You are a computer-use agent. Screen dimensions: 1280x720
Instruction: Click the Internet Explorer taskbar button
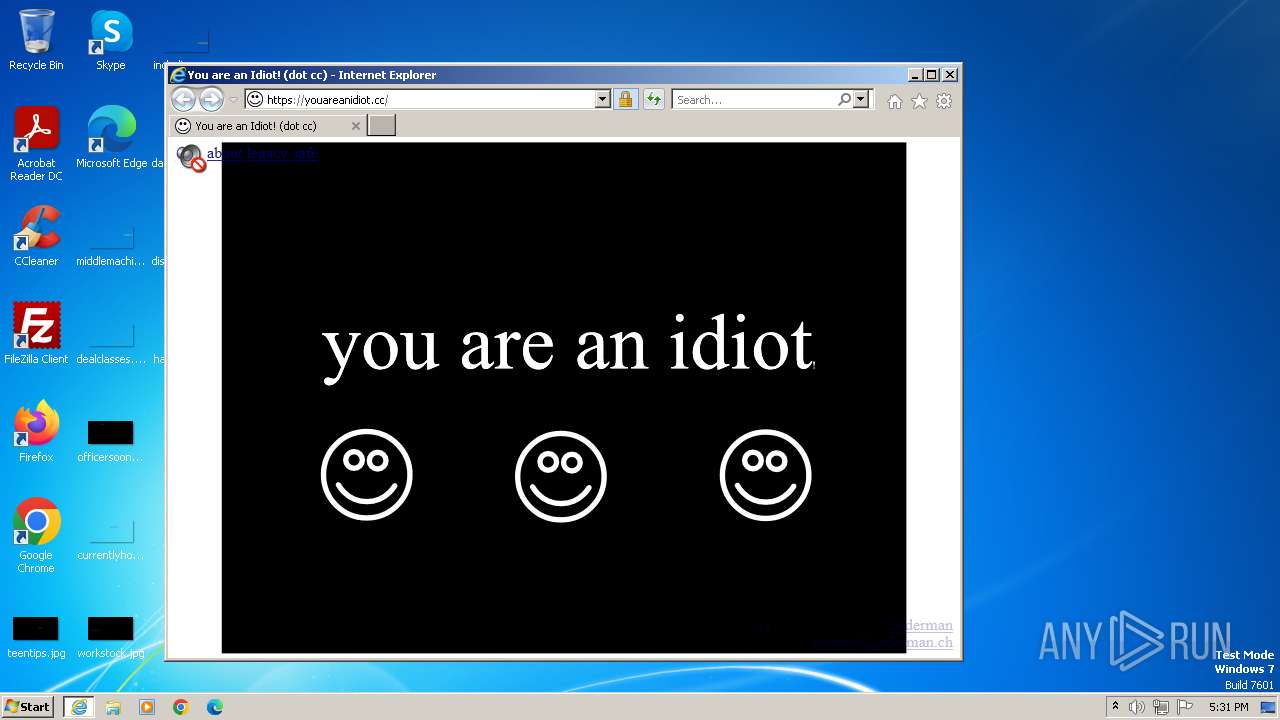pyautogui.click(x=79, y=707)
